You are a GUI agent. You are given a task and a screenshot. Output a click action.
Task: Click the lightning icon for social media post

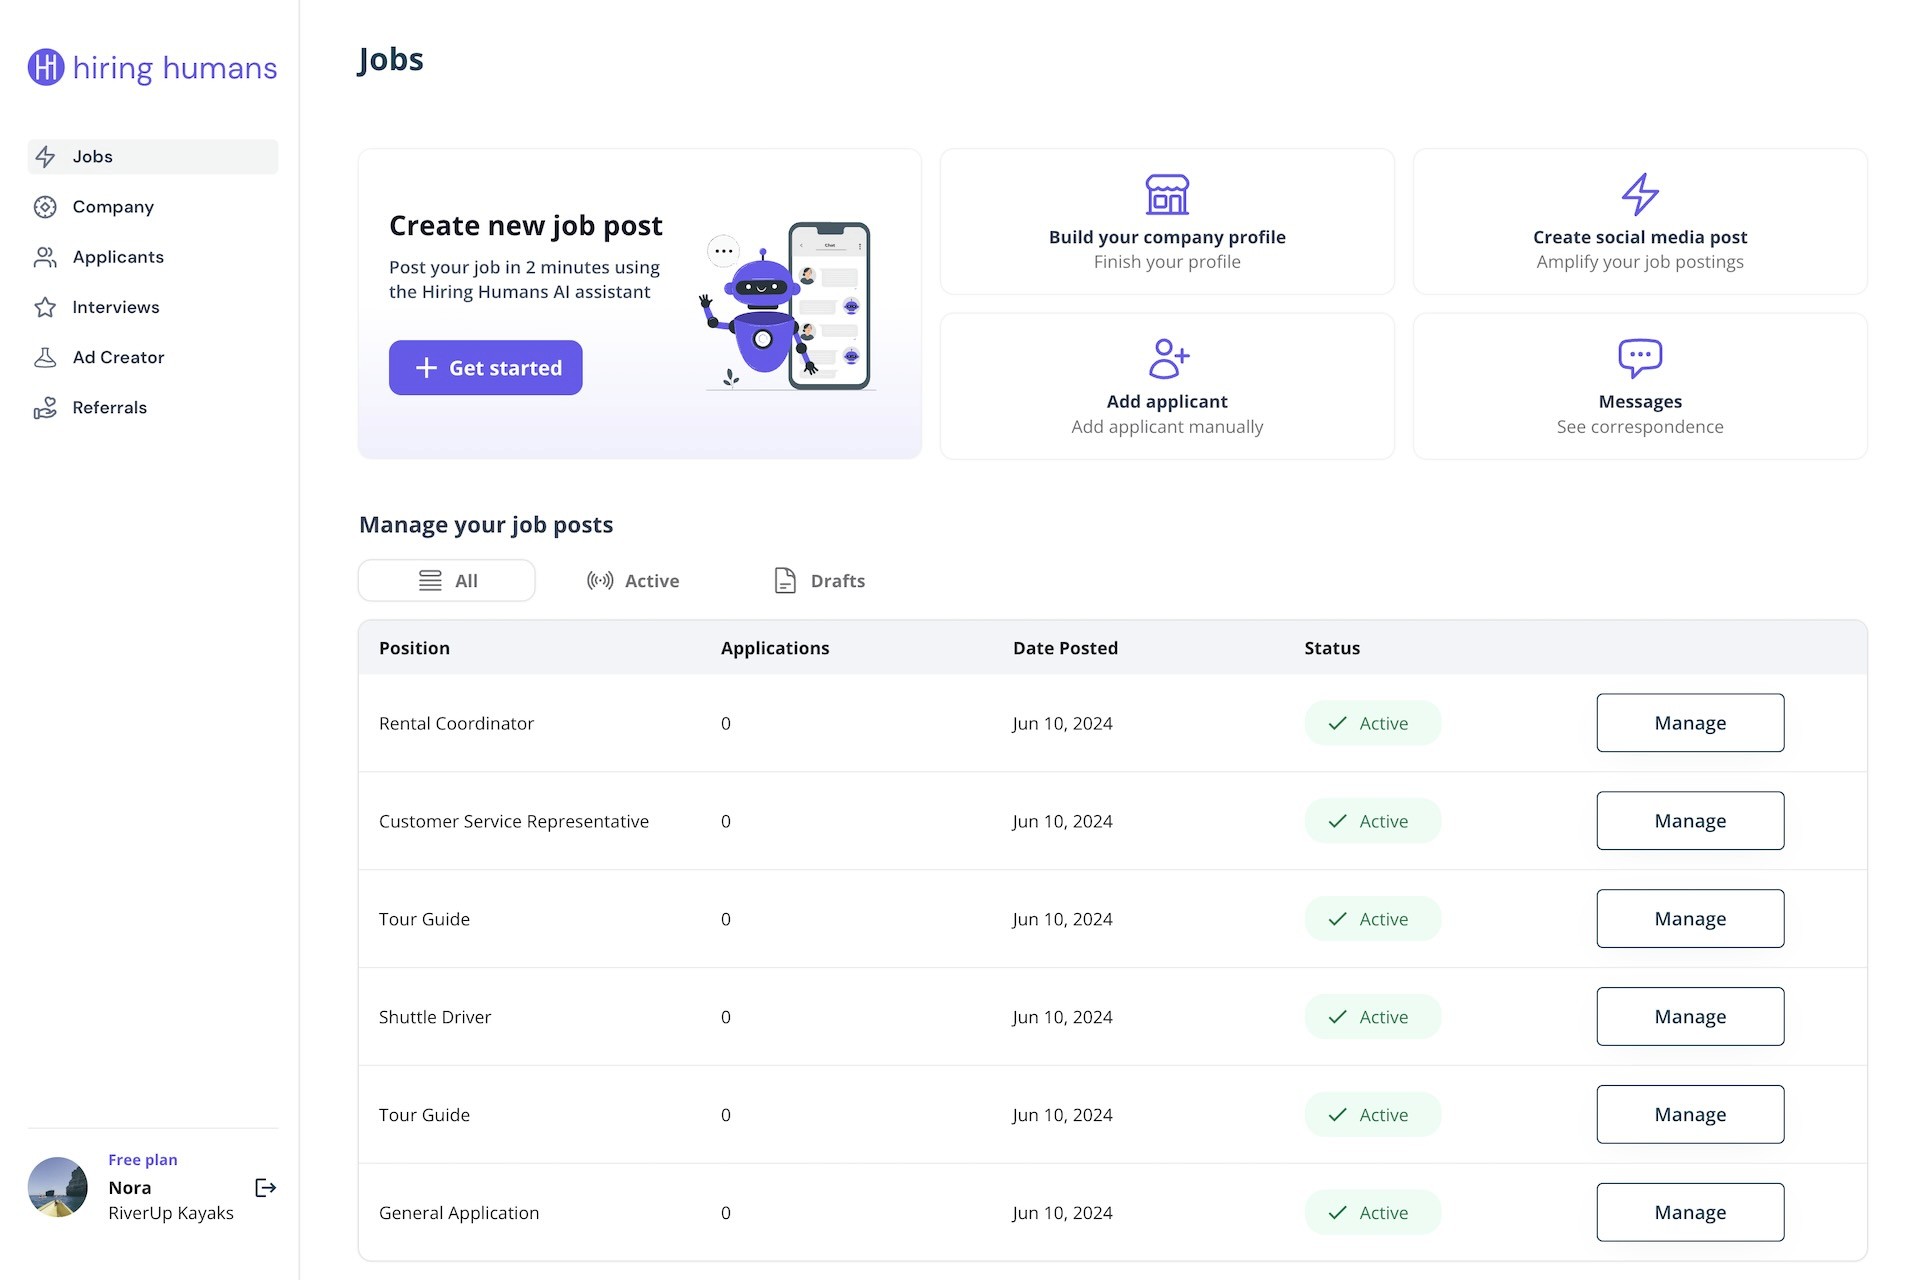(x=1639, y=194)
